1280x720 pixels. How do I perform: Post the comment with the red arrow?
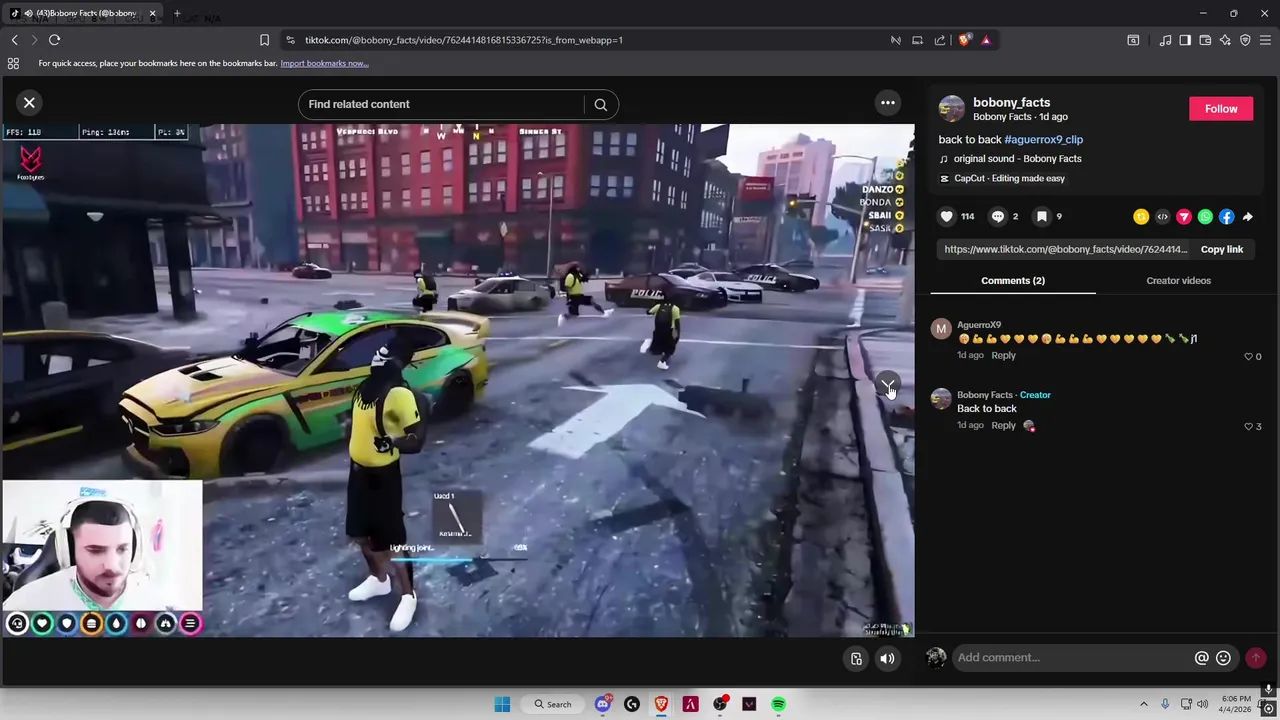(1255, 658)
